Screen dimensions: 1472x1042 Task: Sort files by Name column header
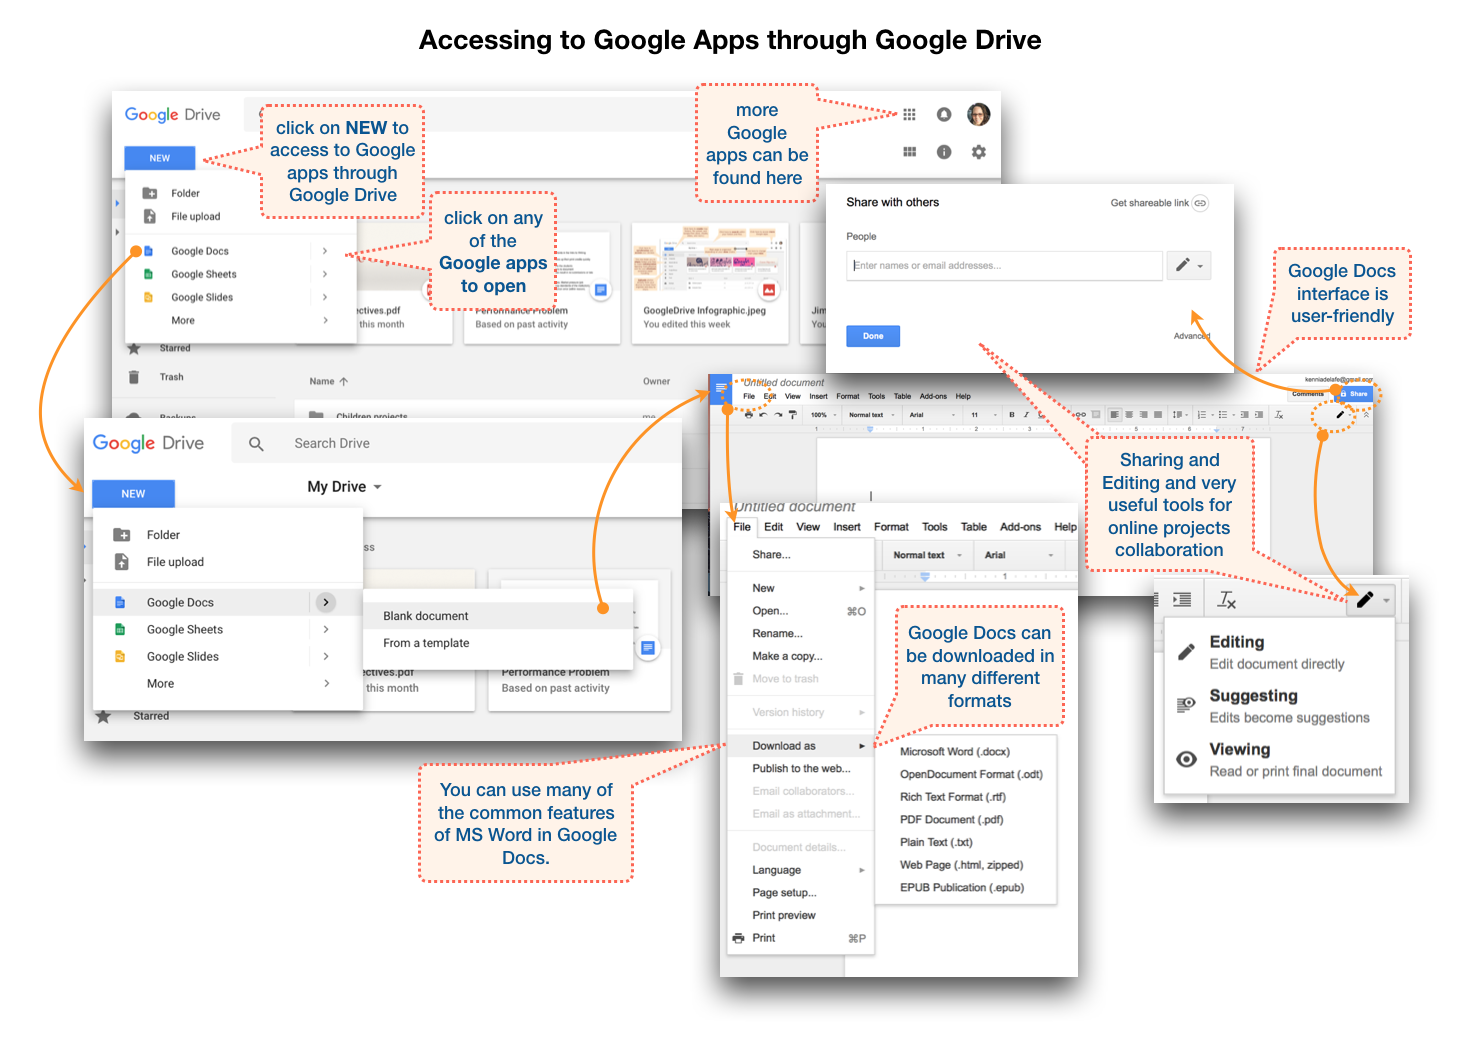tap(328, 381)
